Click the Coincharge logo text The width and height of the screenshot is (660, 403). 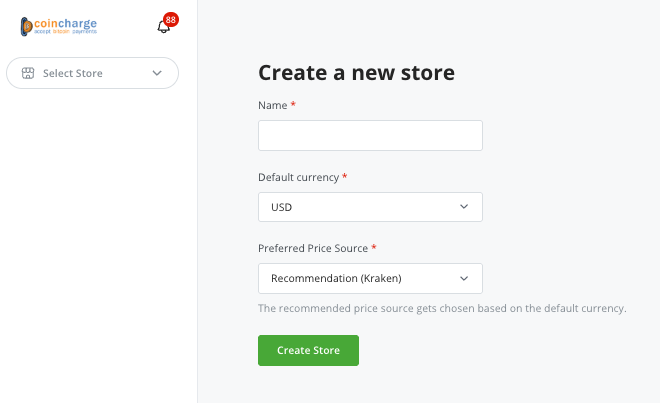pyautogui.click(x=65, y=23)
